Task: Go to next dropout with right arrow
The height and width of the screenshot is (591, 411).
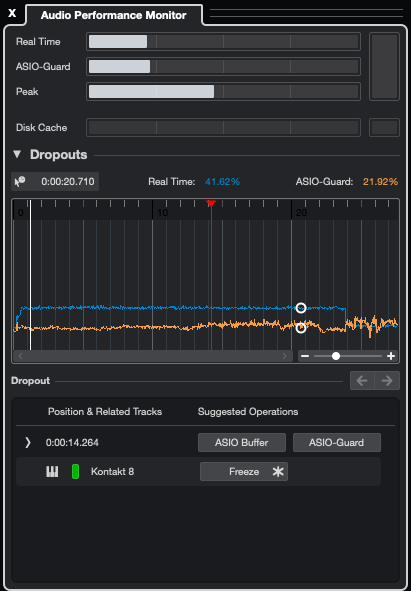Action: [387, 381]
